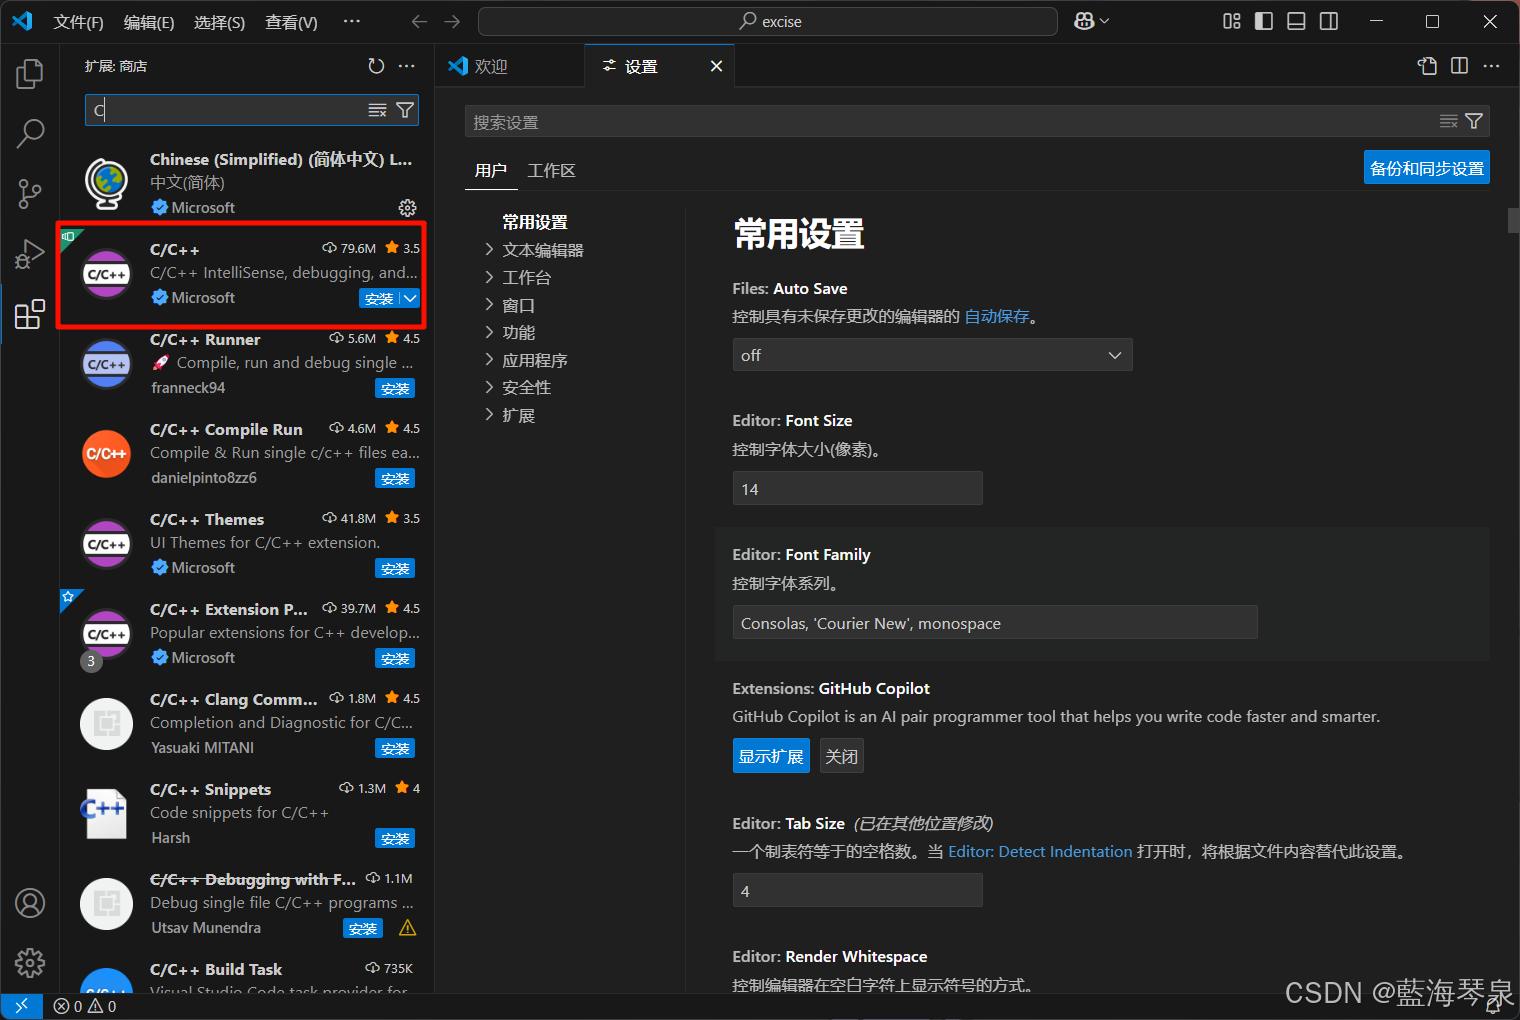
Task: Click 显示扩展 for GitHub Copilot
Action: (771, 756)
